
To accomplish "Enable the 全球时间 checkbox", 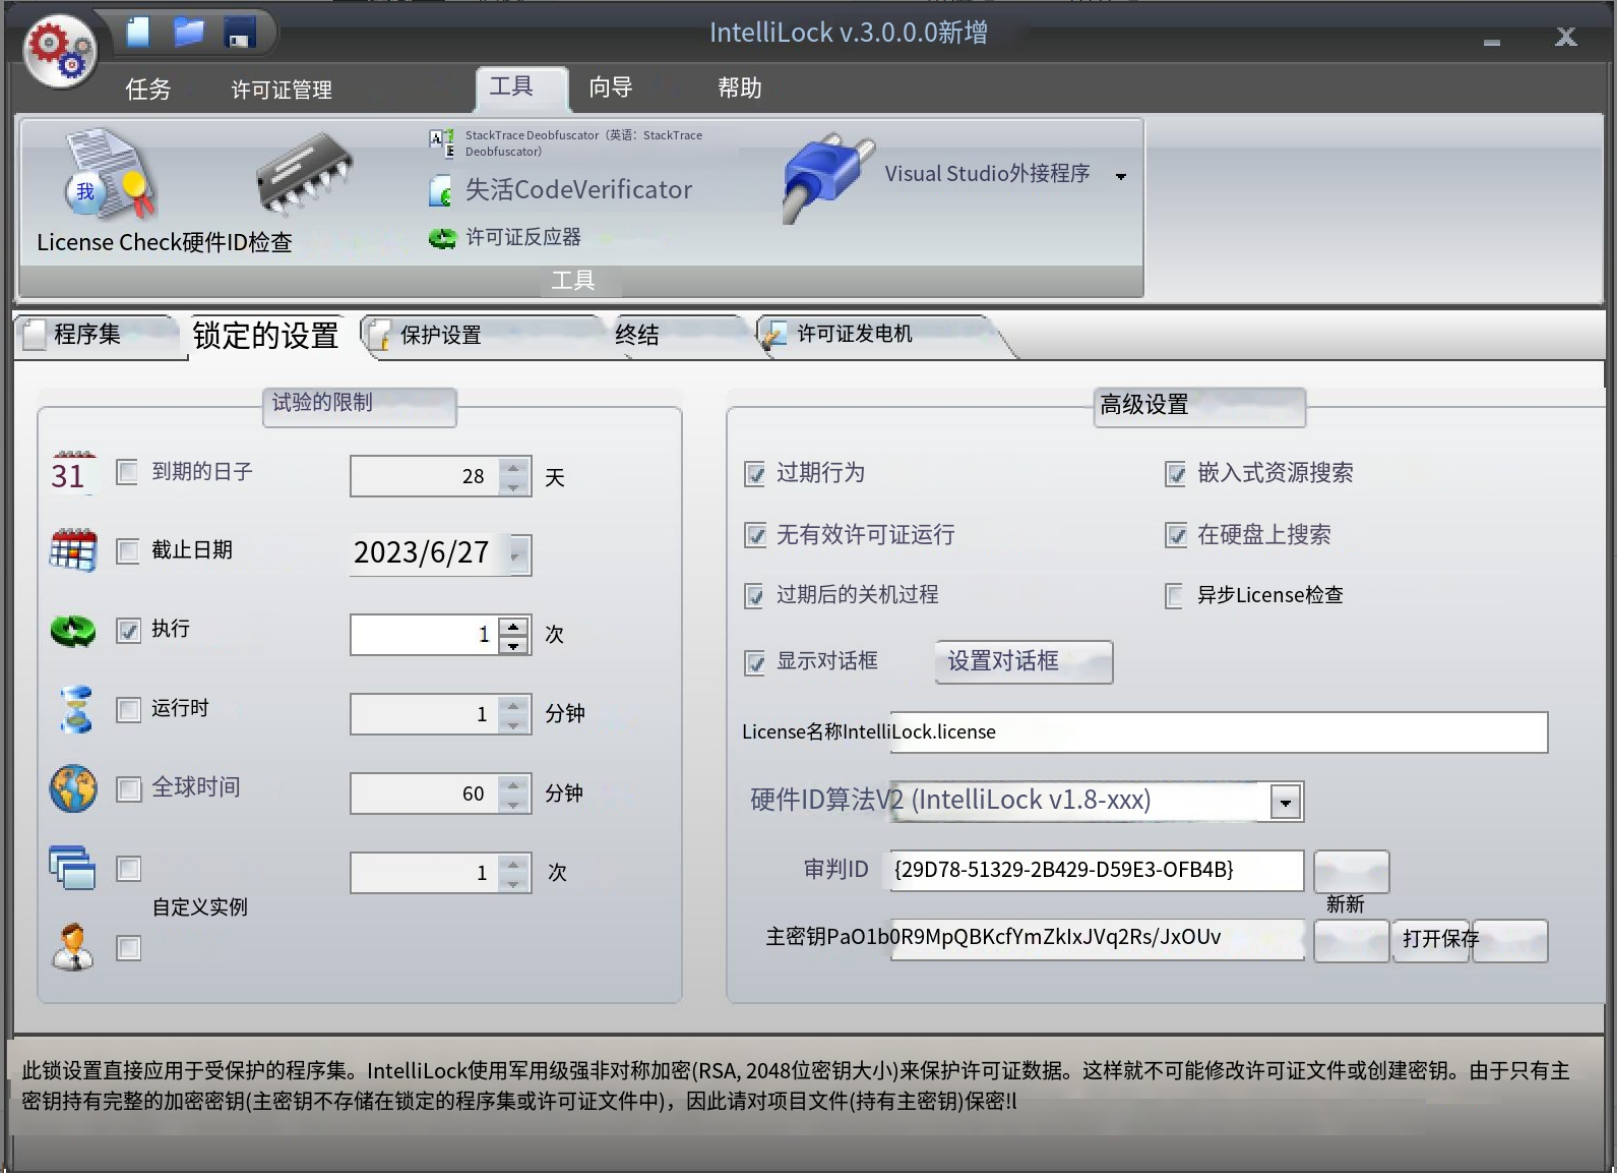I will [128, 789].
